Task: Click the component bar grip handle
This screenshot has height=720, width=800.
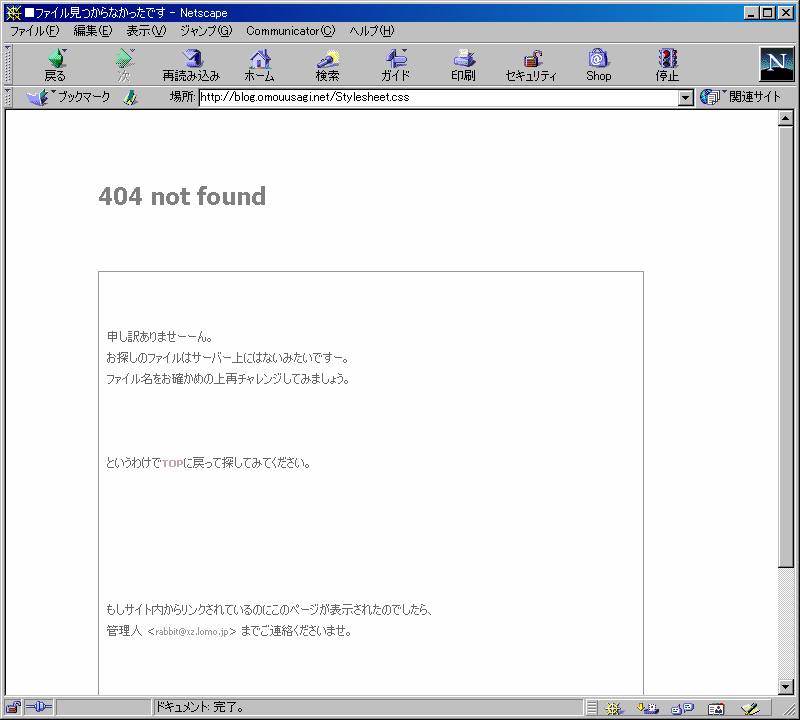Action: pos(591,708)
